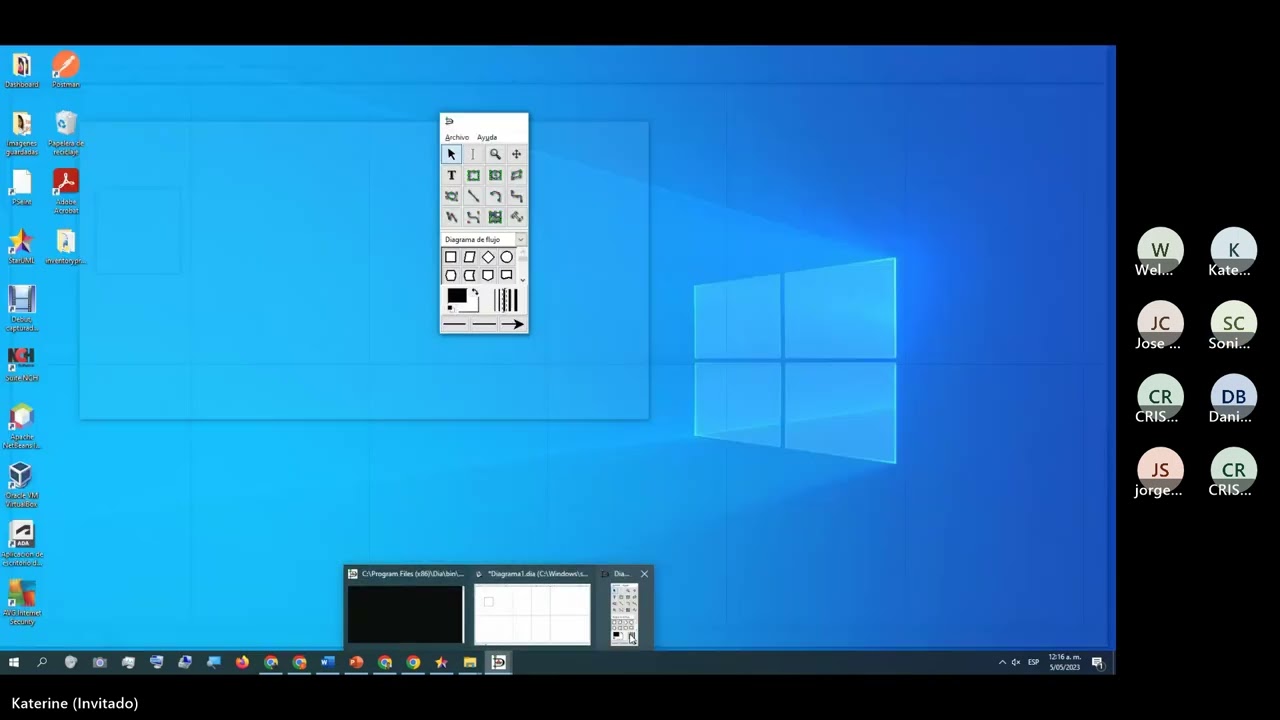Screen dimensions: 1280x720
Task: Pick the off-page connector pentagon shape
Action: tap(488, 275)
